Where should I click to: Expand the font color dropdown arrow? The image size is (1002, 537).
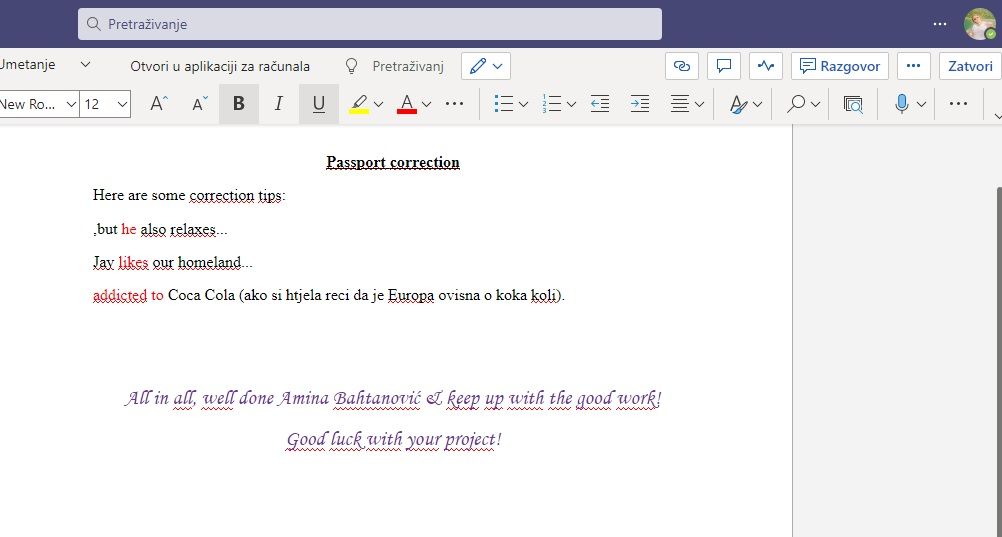427,104
